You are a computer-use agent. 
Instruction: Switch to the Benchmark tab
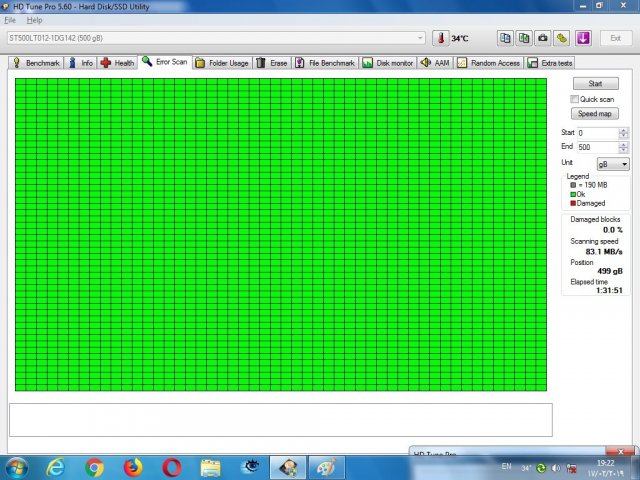(37, 62)
